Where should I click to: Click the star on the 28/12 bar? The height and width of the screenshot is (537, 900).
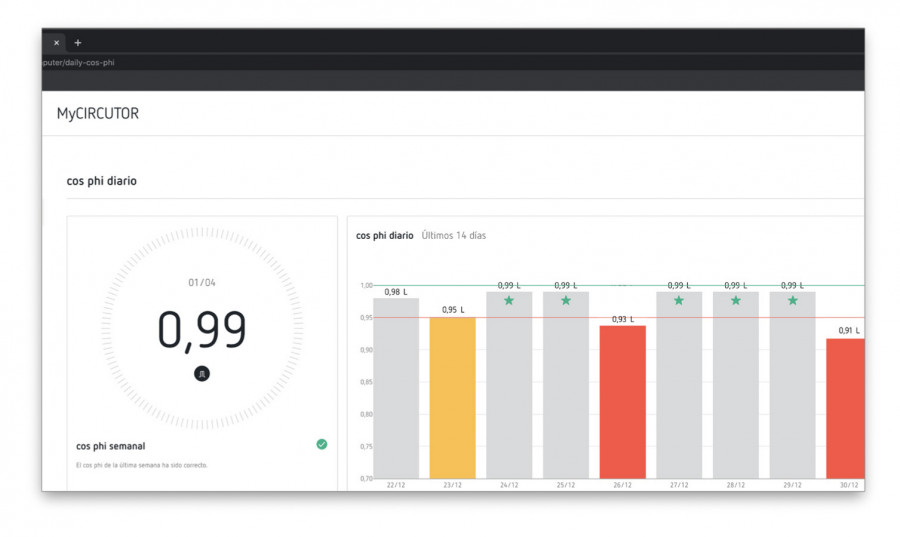click(736, 301)
